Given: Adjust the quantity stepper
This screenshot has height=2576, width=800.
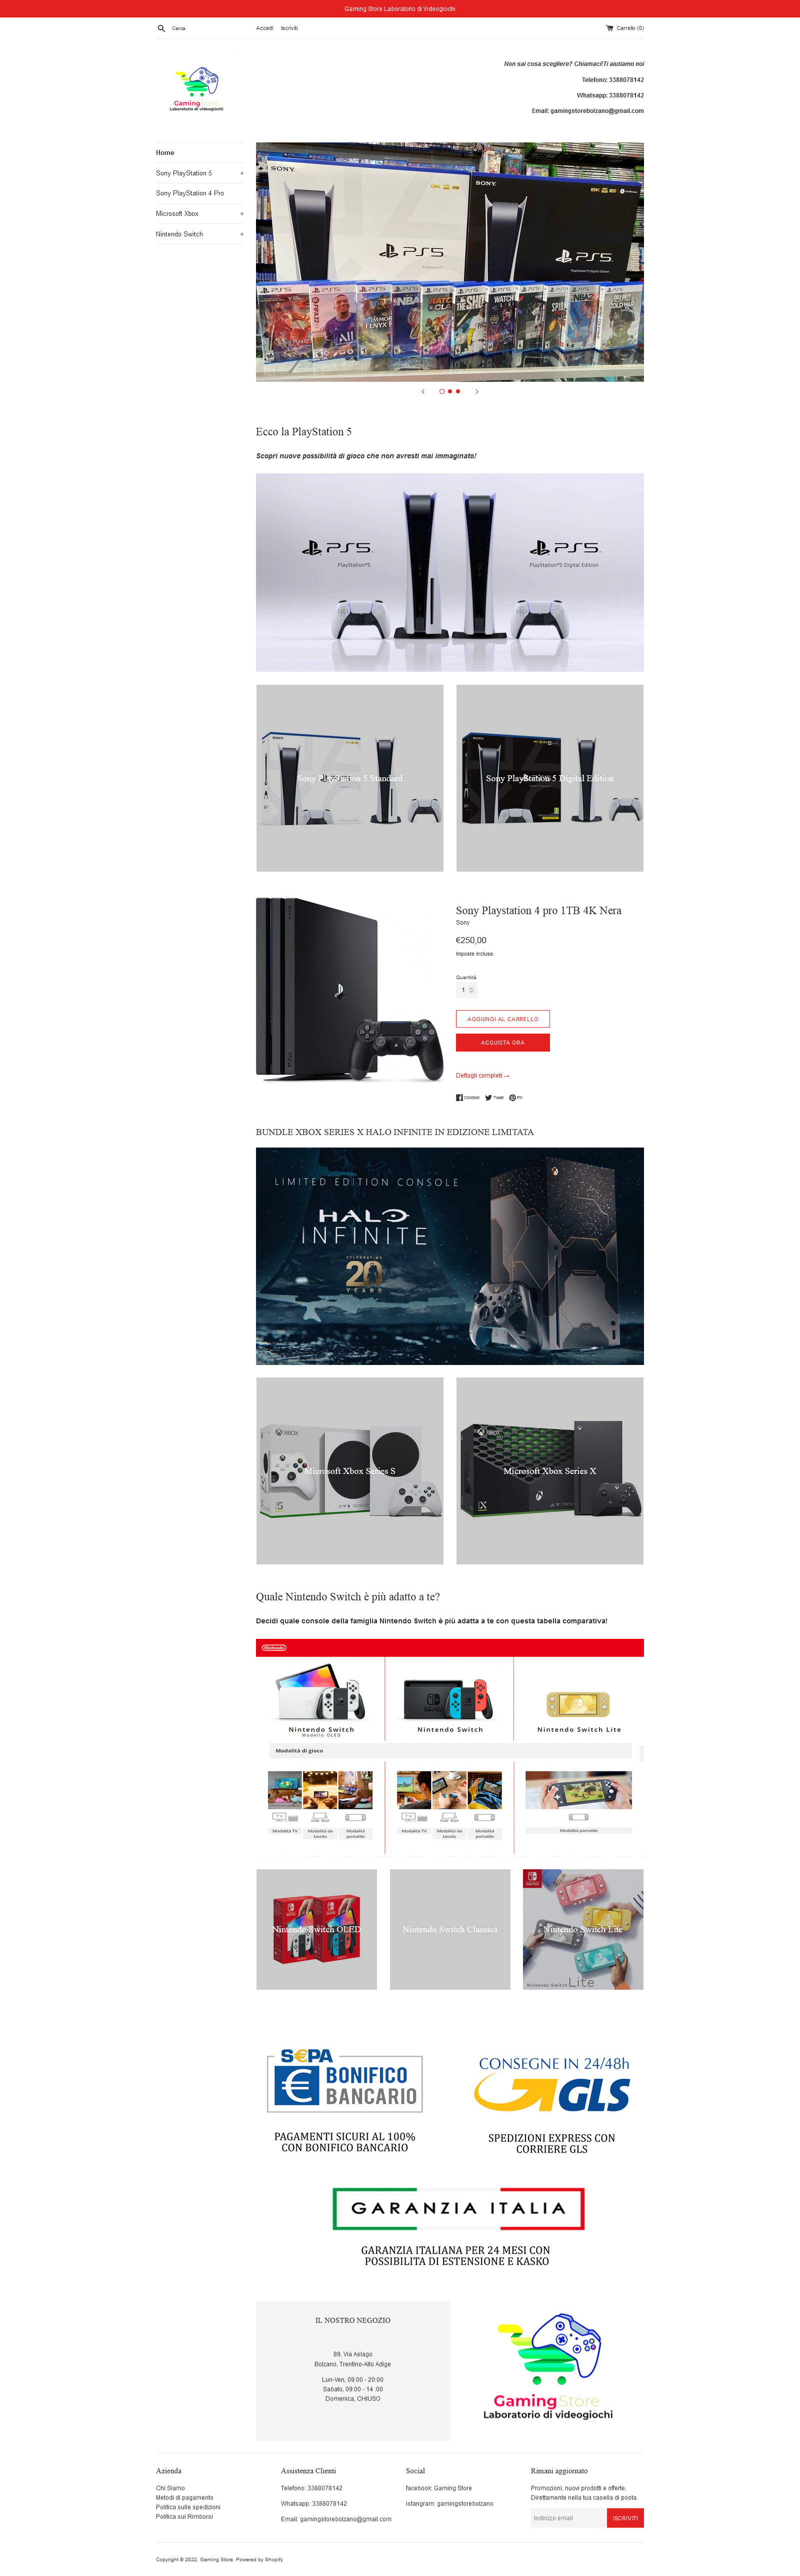Looking at the screenshot, I should [x=471, y=990].
